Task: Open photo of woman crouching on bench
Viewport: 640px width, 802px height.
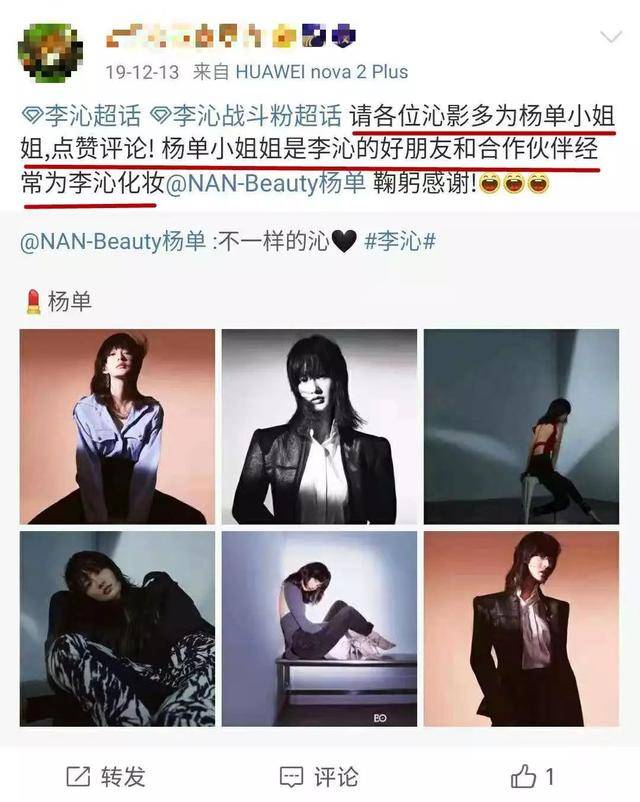Action: [x=319, y=629]
